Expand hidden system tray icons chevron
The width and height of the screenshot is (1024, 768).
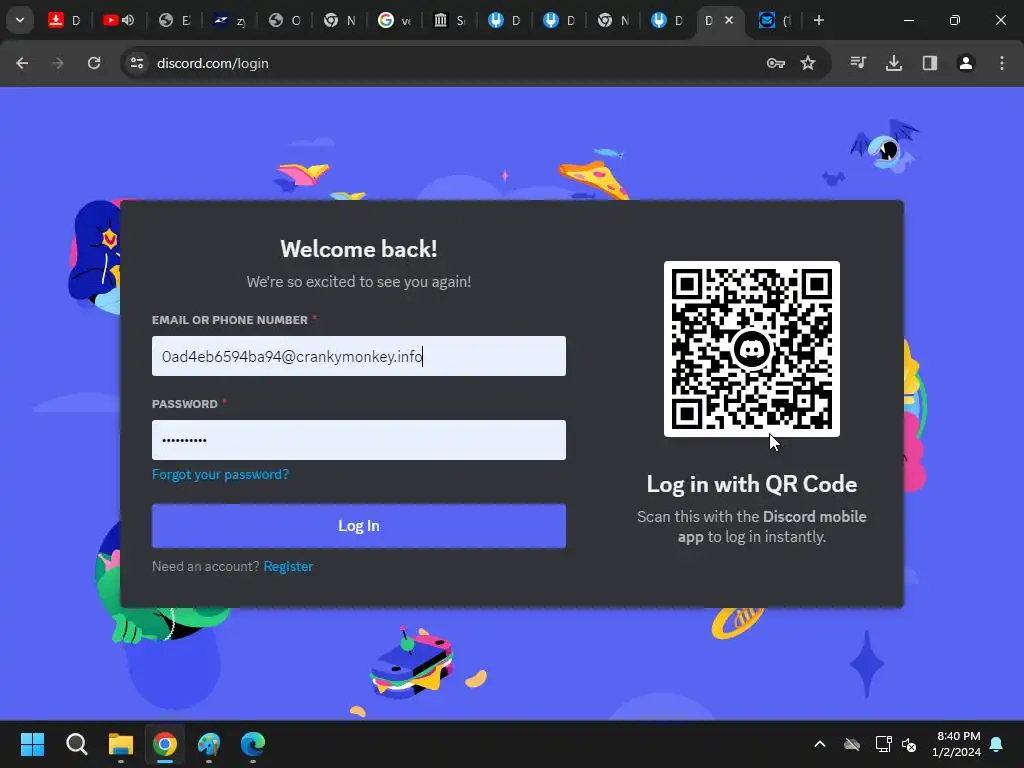[820, 744]
